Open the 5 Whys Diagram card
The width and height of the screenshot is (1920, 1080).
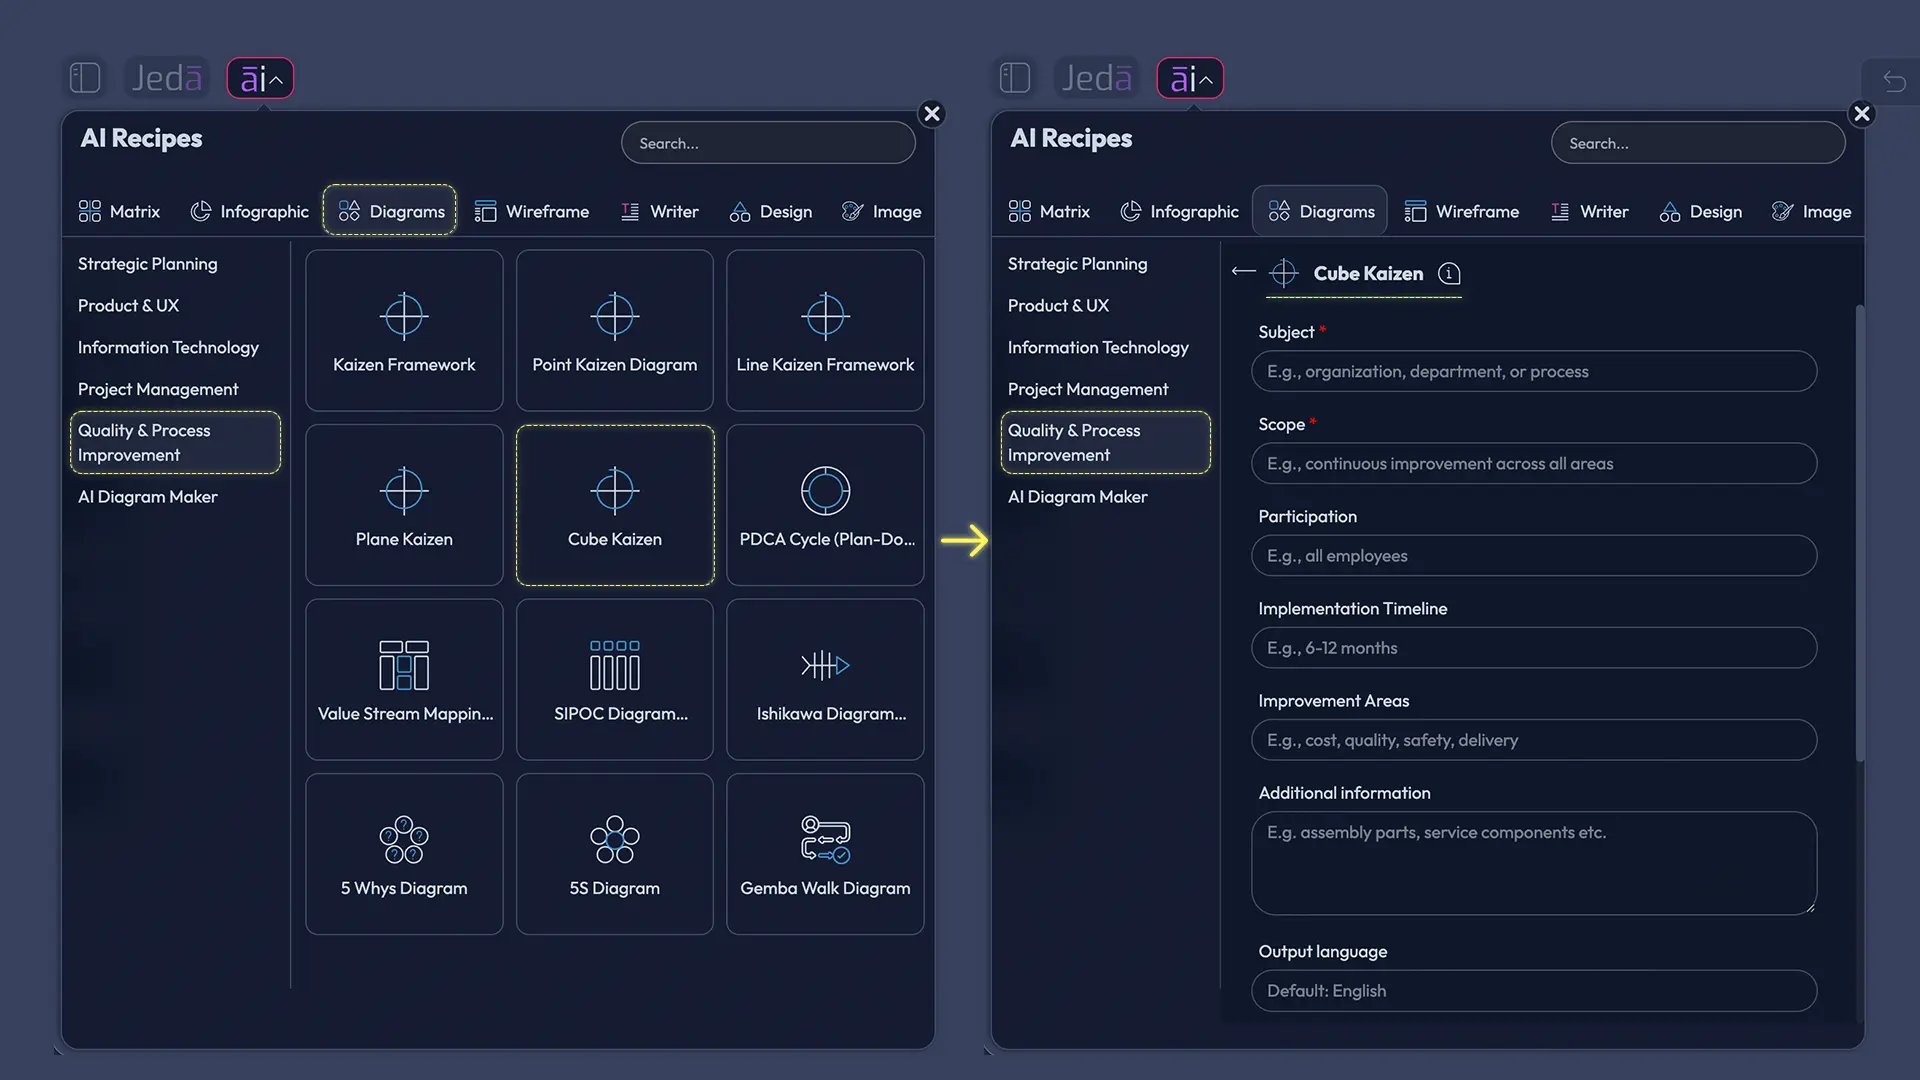point(404,854)
